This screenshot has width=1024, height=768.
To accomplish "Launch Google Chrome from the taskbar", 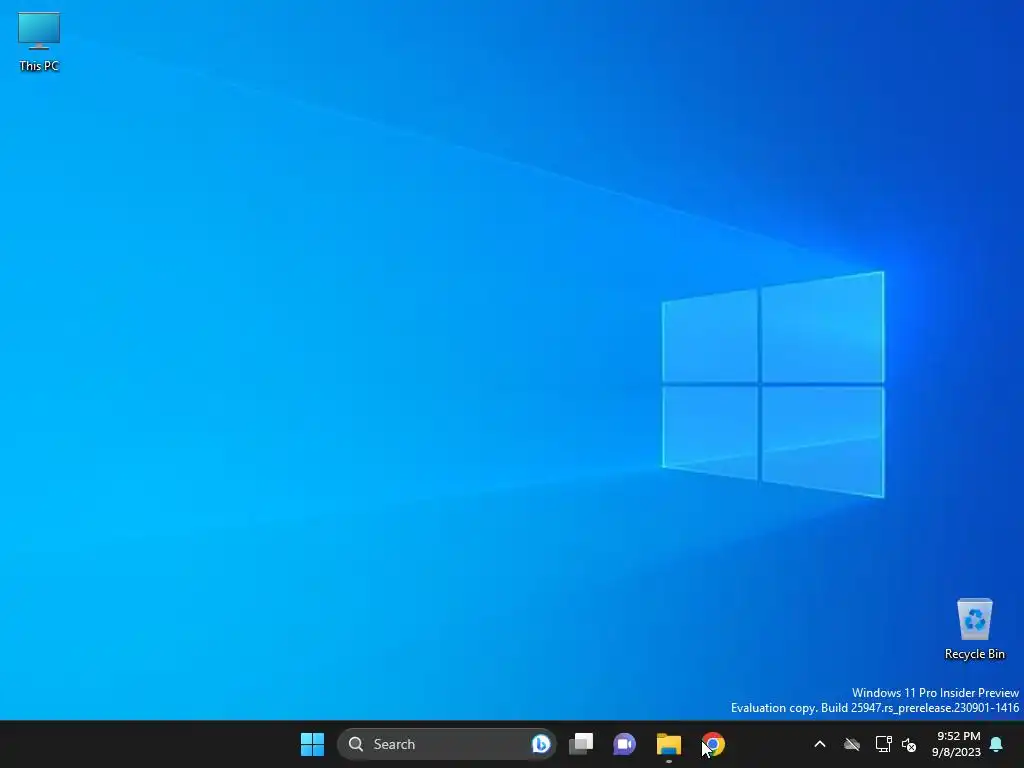I will click(713, 744).
